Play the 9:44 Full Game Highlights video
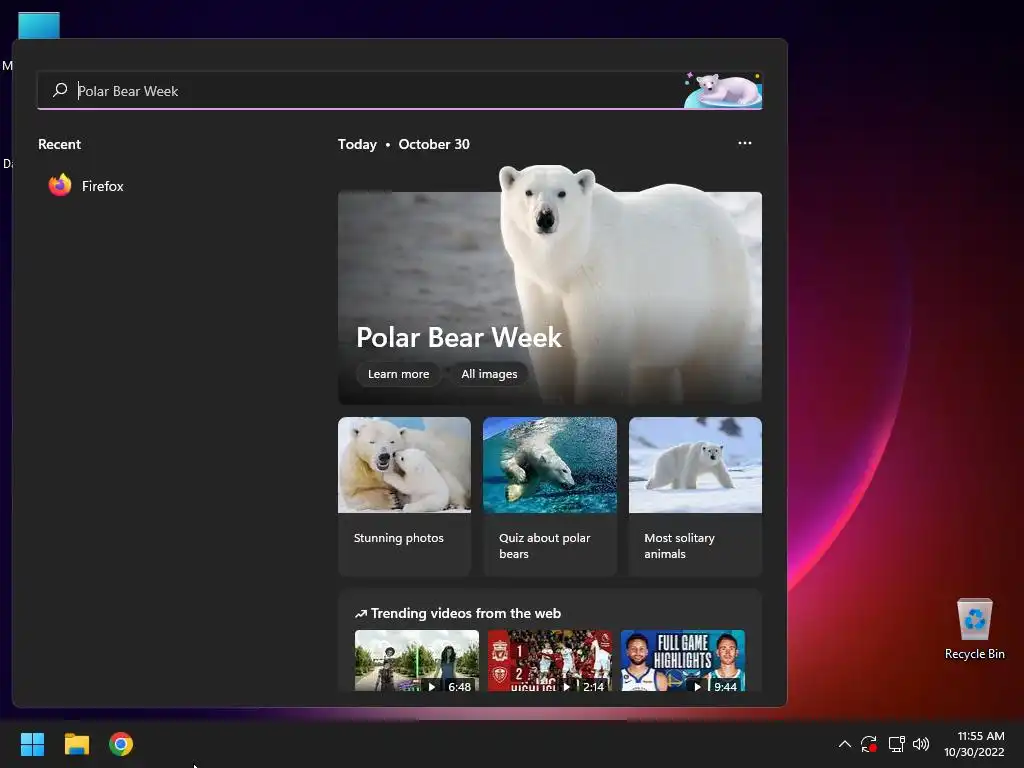 pyautogui.click(x=682, y=660)
